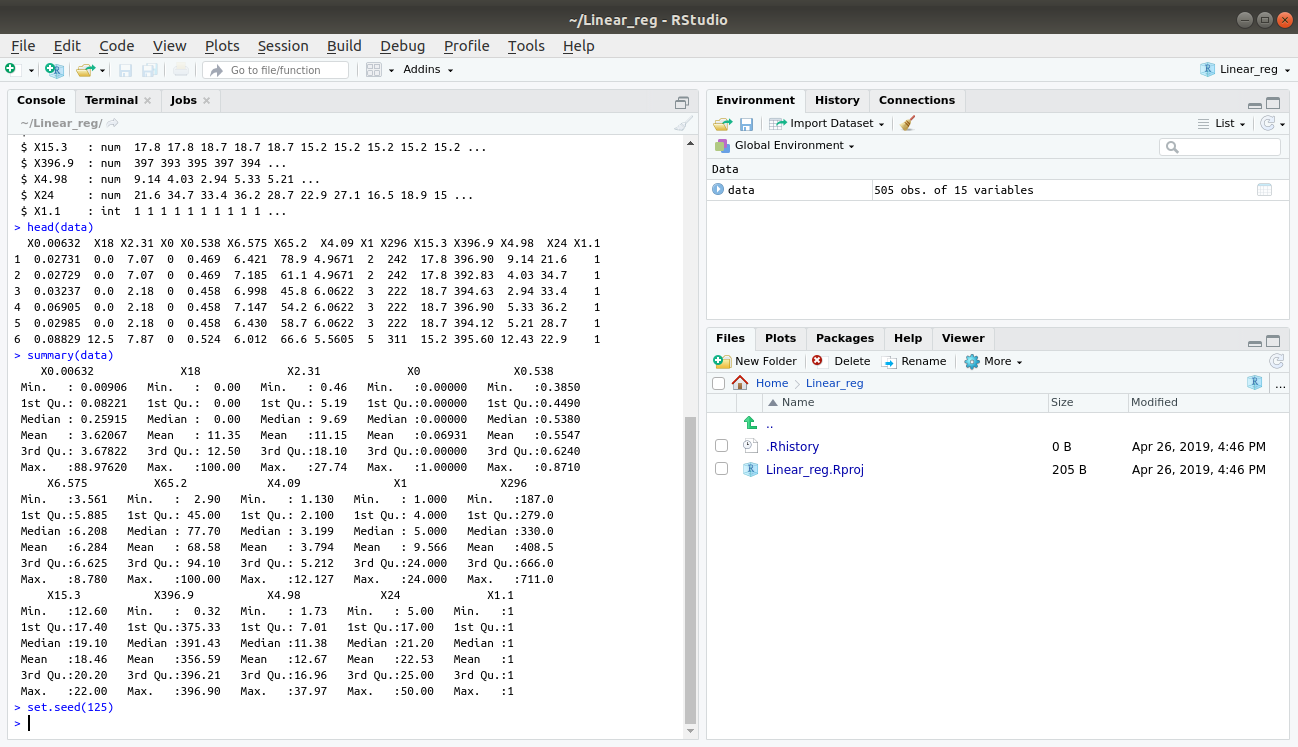Clear console with the broom icon
Image resolution: width=1298 pixels, height=747 pixels.
683,124
